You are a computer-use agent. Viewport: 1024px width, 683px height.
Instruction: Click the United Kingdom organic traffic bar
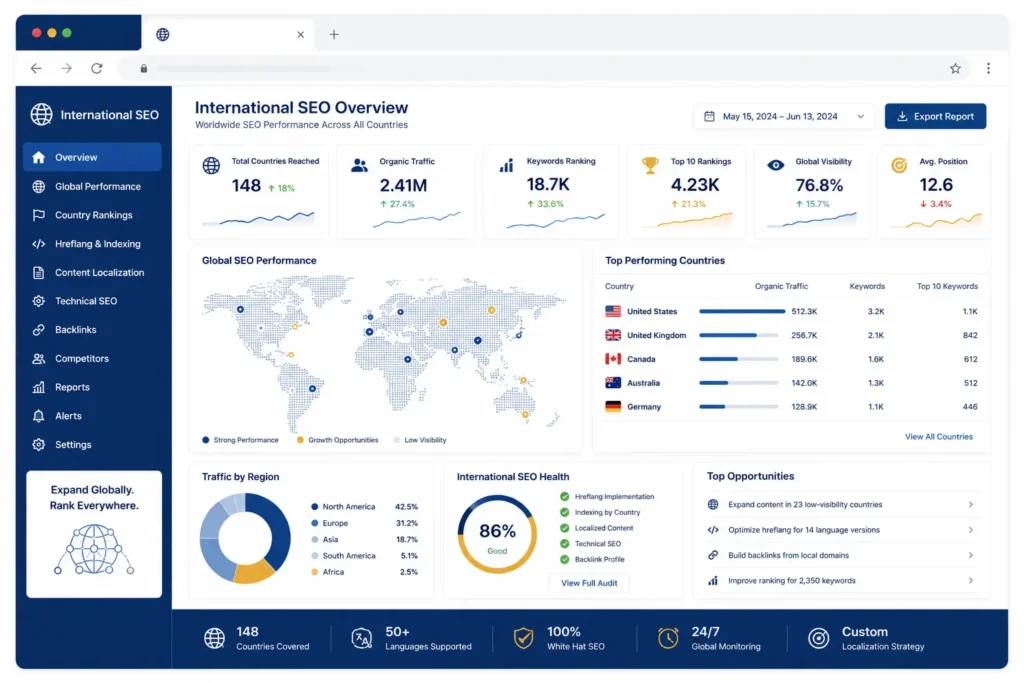738,336
